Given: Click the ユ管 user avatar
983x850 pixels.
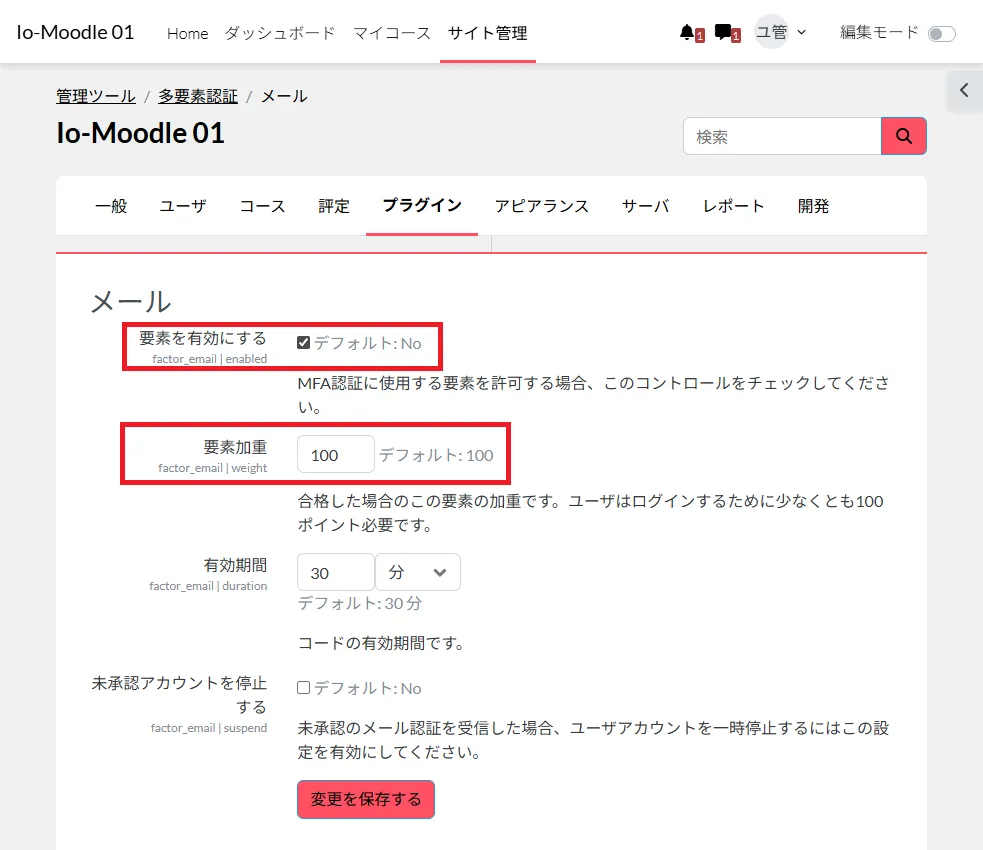Looking at the screenshot, I should (771, 32).
